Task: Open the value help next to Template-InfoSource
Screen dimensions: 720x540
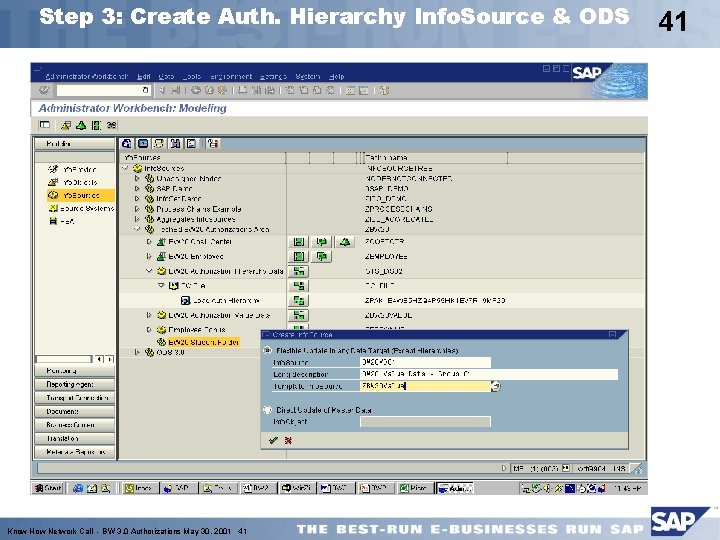Action: pyautogui.click(x=495, y=386)
